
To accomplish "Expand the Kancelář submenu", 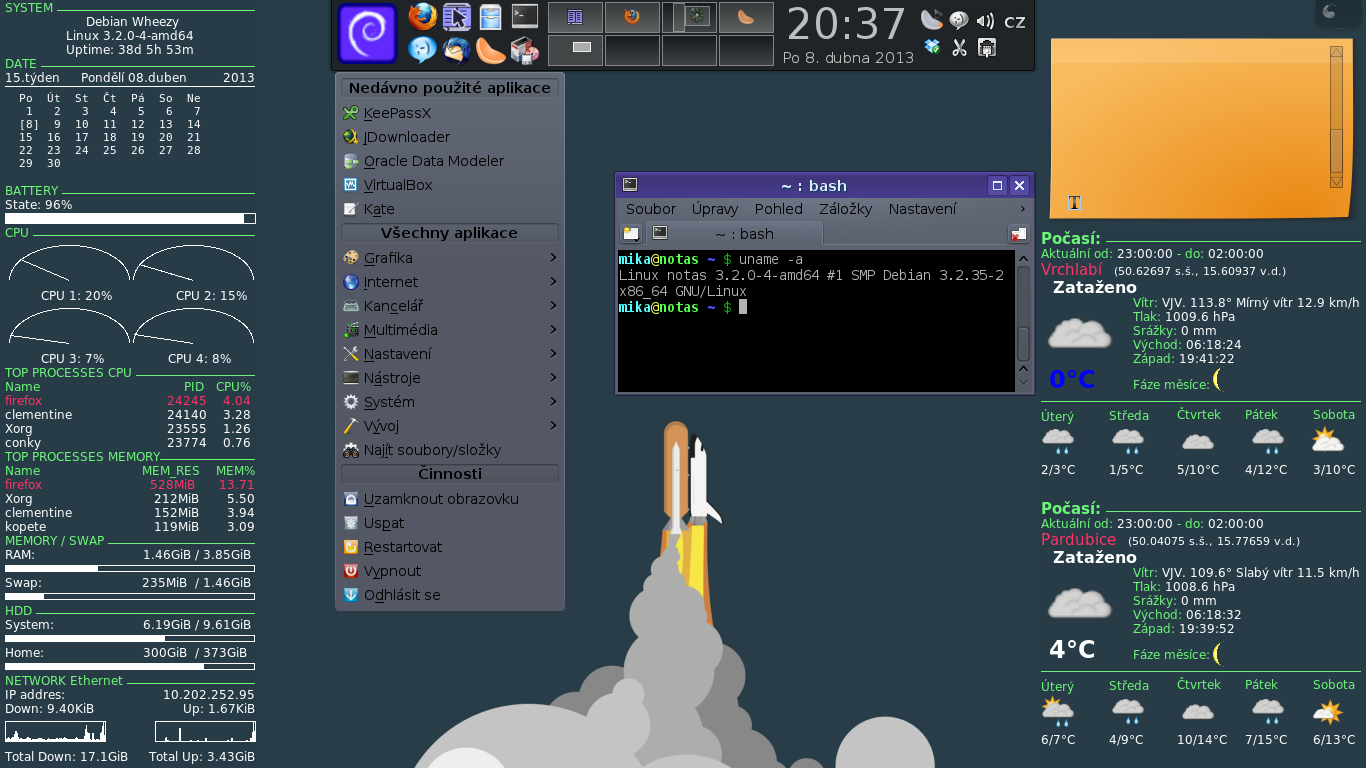I will (x=450, y=306).
